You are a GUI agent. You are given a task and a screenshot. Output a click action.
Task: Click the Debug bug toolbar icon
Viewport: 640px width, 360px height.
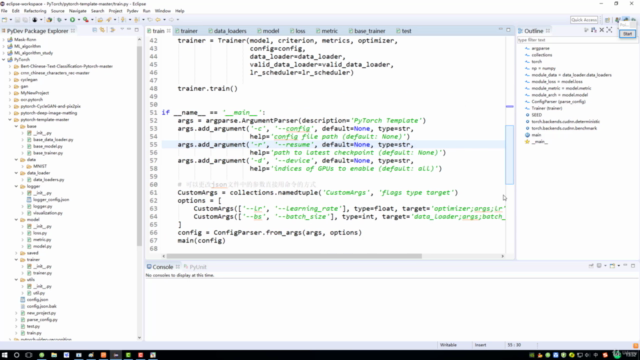tap(60, 20)
